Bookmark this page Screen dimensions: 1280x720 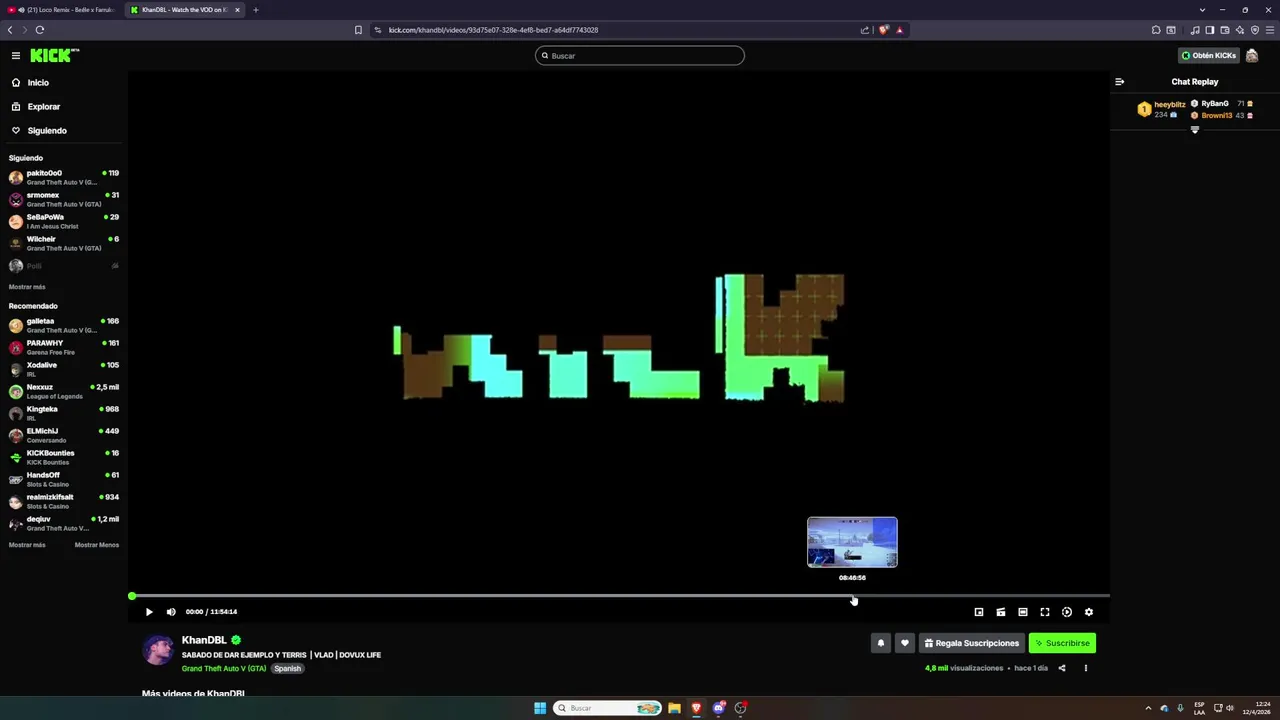[358, 30]
